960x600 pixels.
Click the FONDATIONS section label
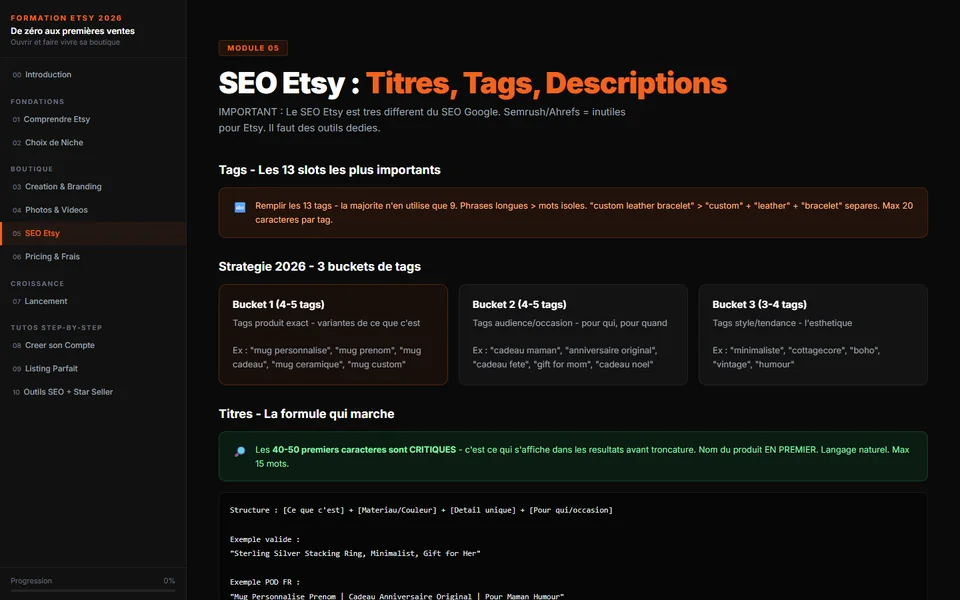point(37,102)
